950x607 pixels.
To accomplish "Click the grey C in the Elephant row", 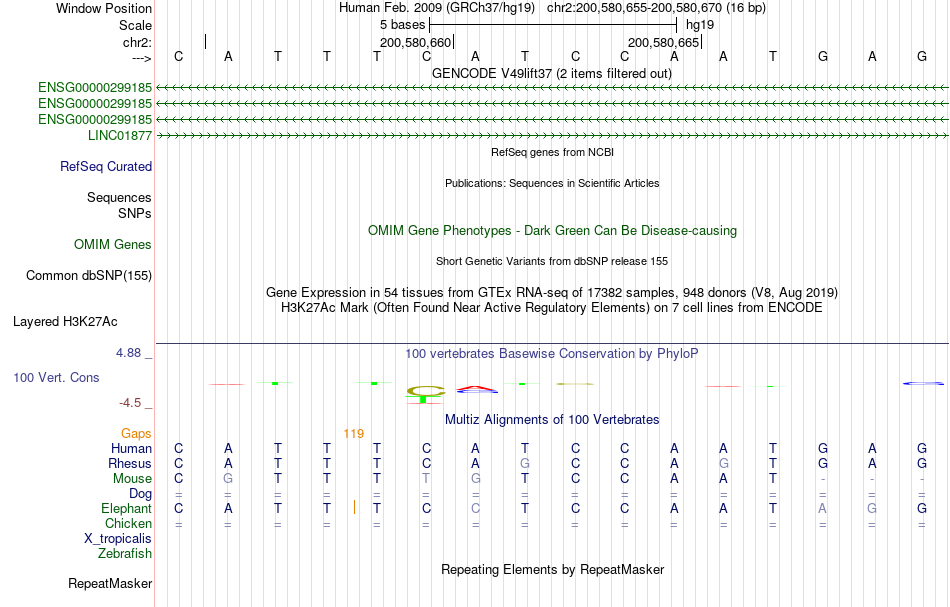I will coord(476,509).
